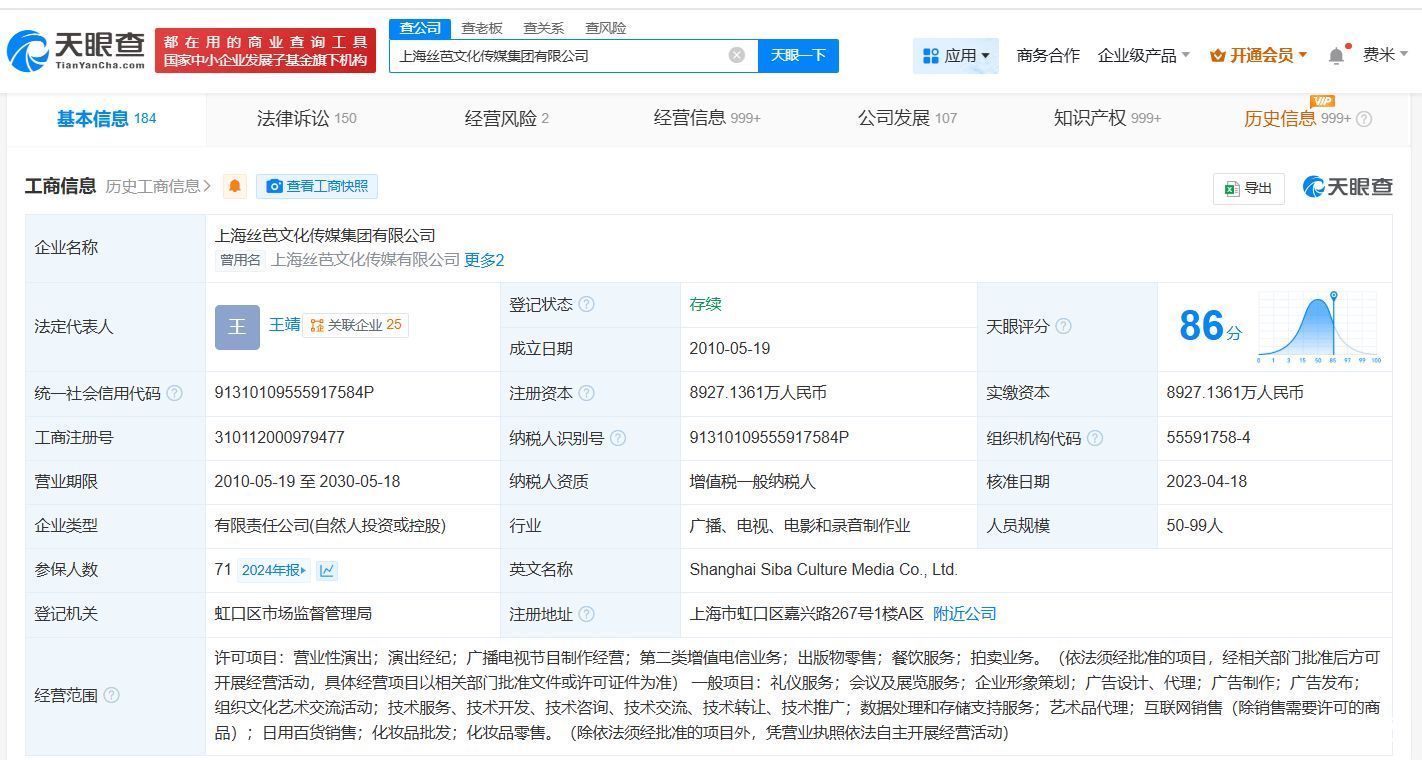
Task: Expand the 开通会员 membership menu
Action: click(1258, 56)
